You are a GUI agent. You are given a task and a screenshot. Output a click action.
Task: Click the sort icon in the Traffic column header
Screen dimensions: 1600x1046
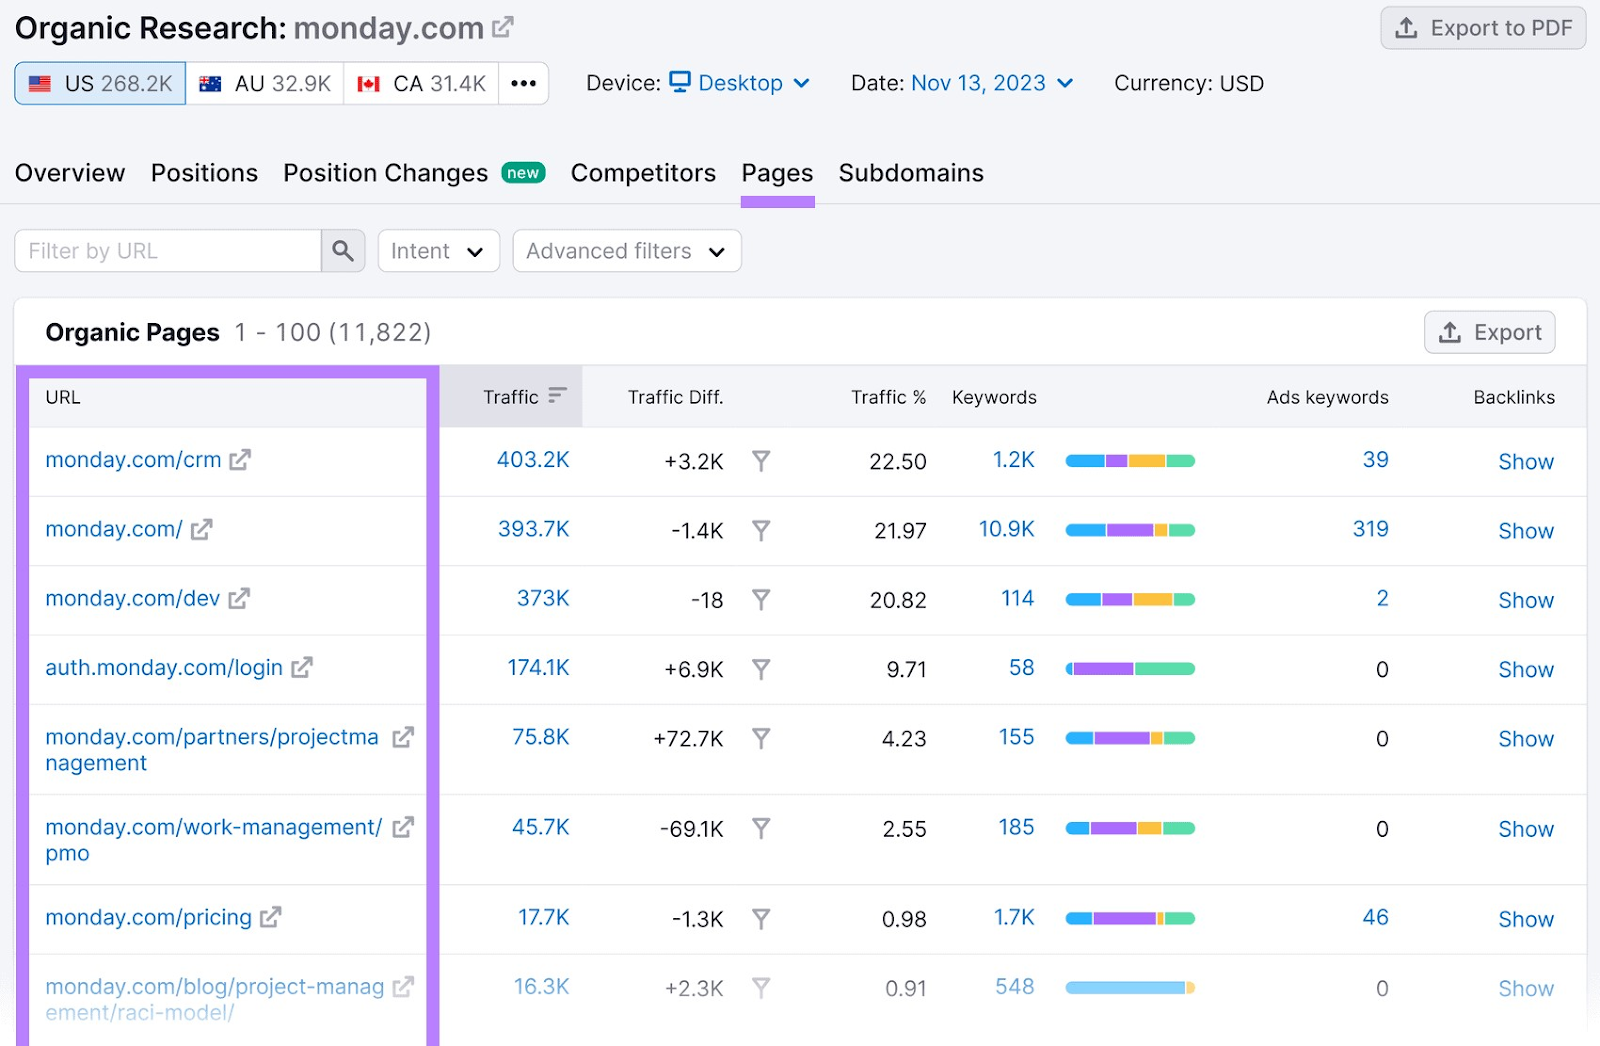(x=557, y=396)
